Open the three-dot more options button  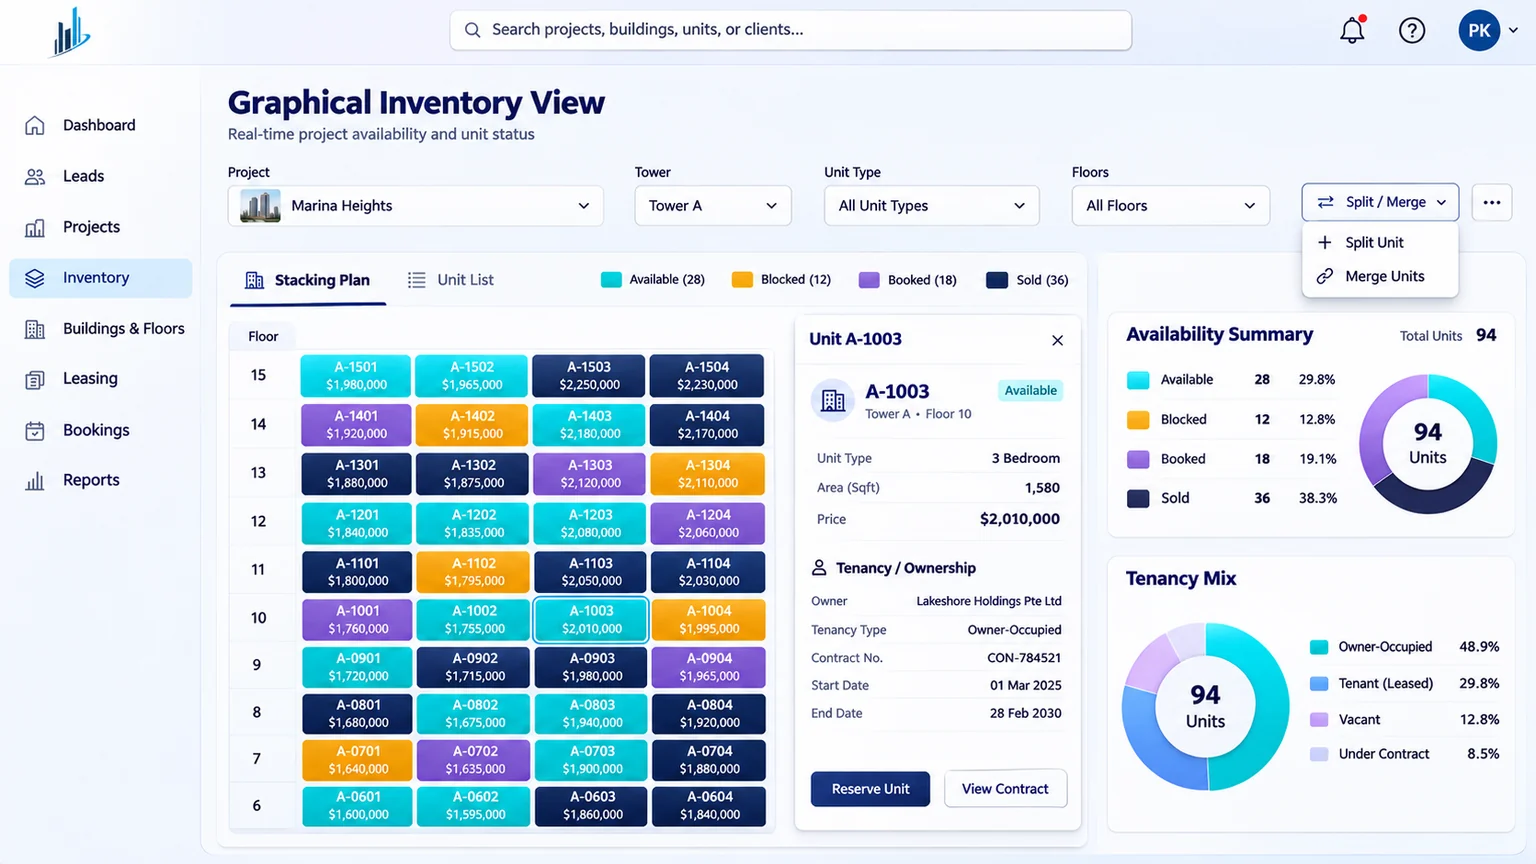click(x=1491, y=202)
